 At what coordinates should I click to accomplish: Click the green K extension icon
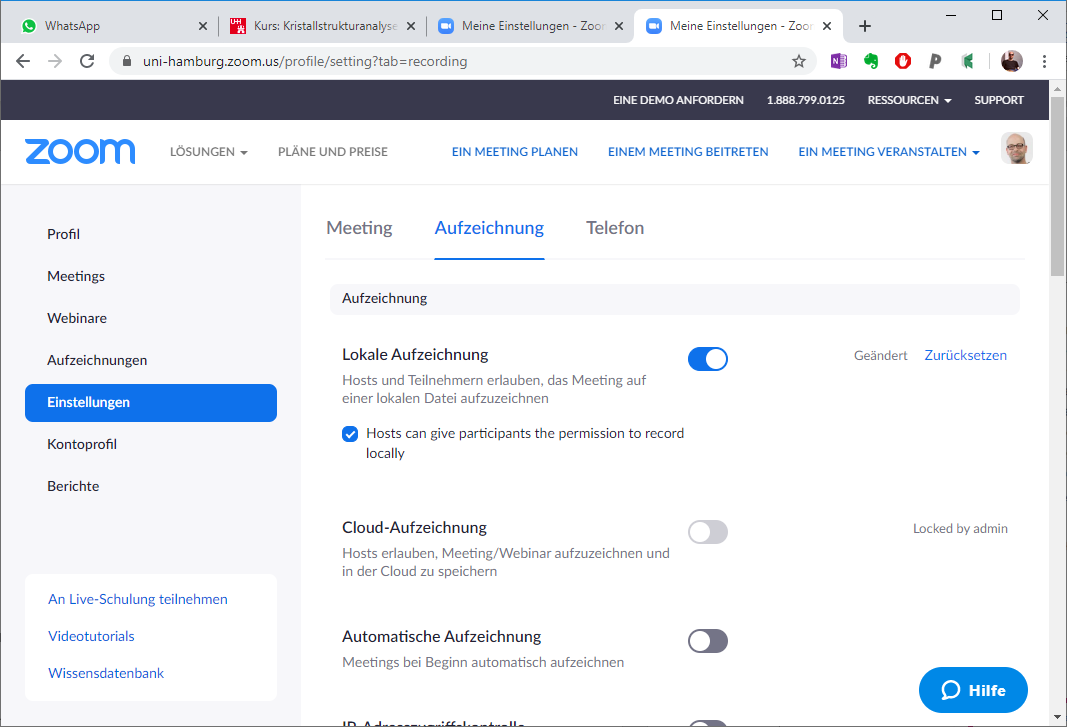967,61
